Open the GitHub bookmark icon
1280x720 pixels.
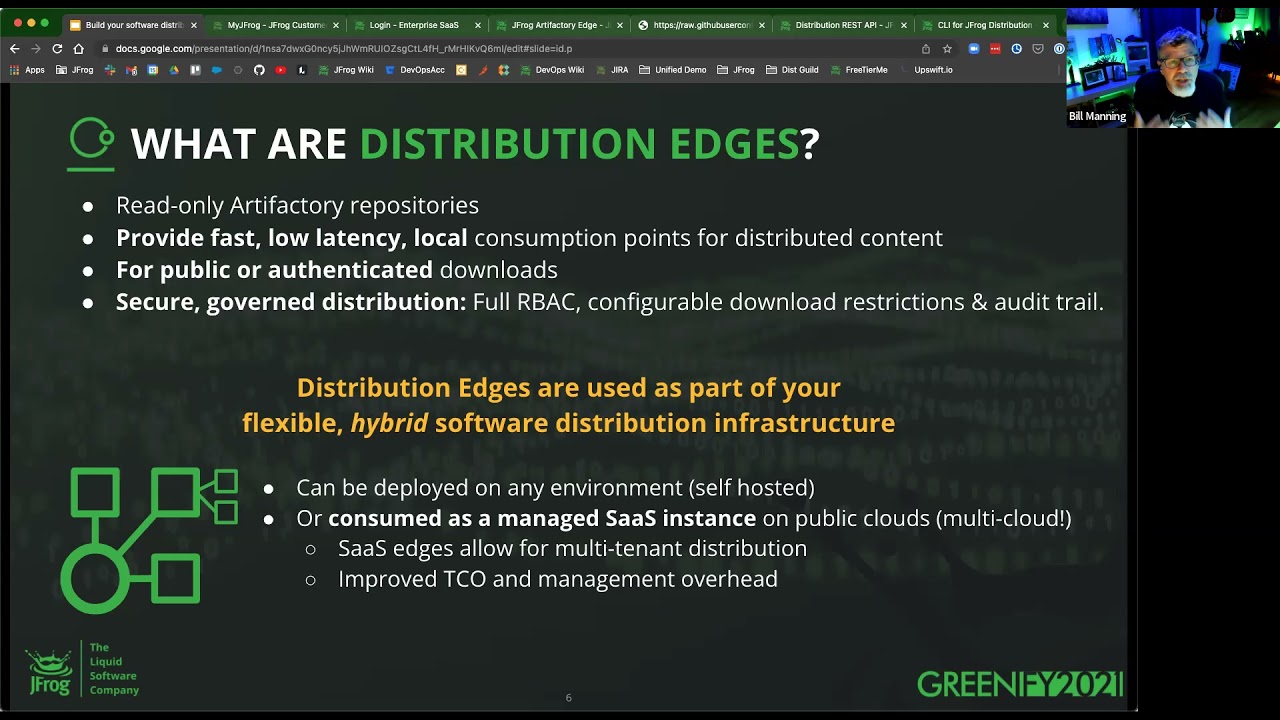tap(259, 70)
